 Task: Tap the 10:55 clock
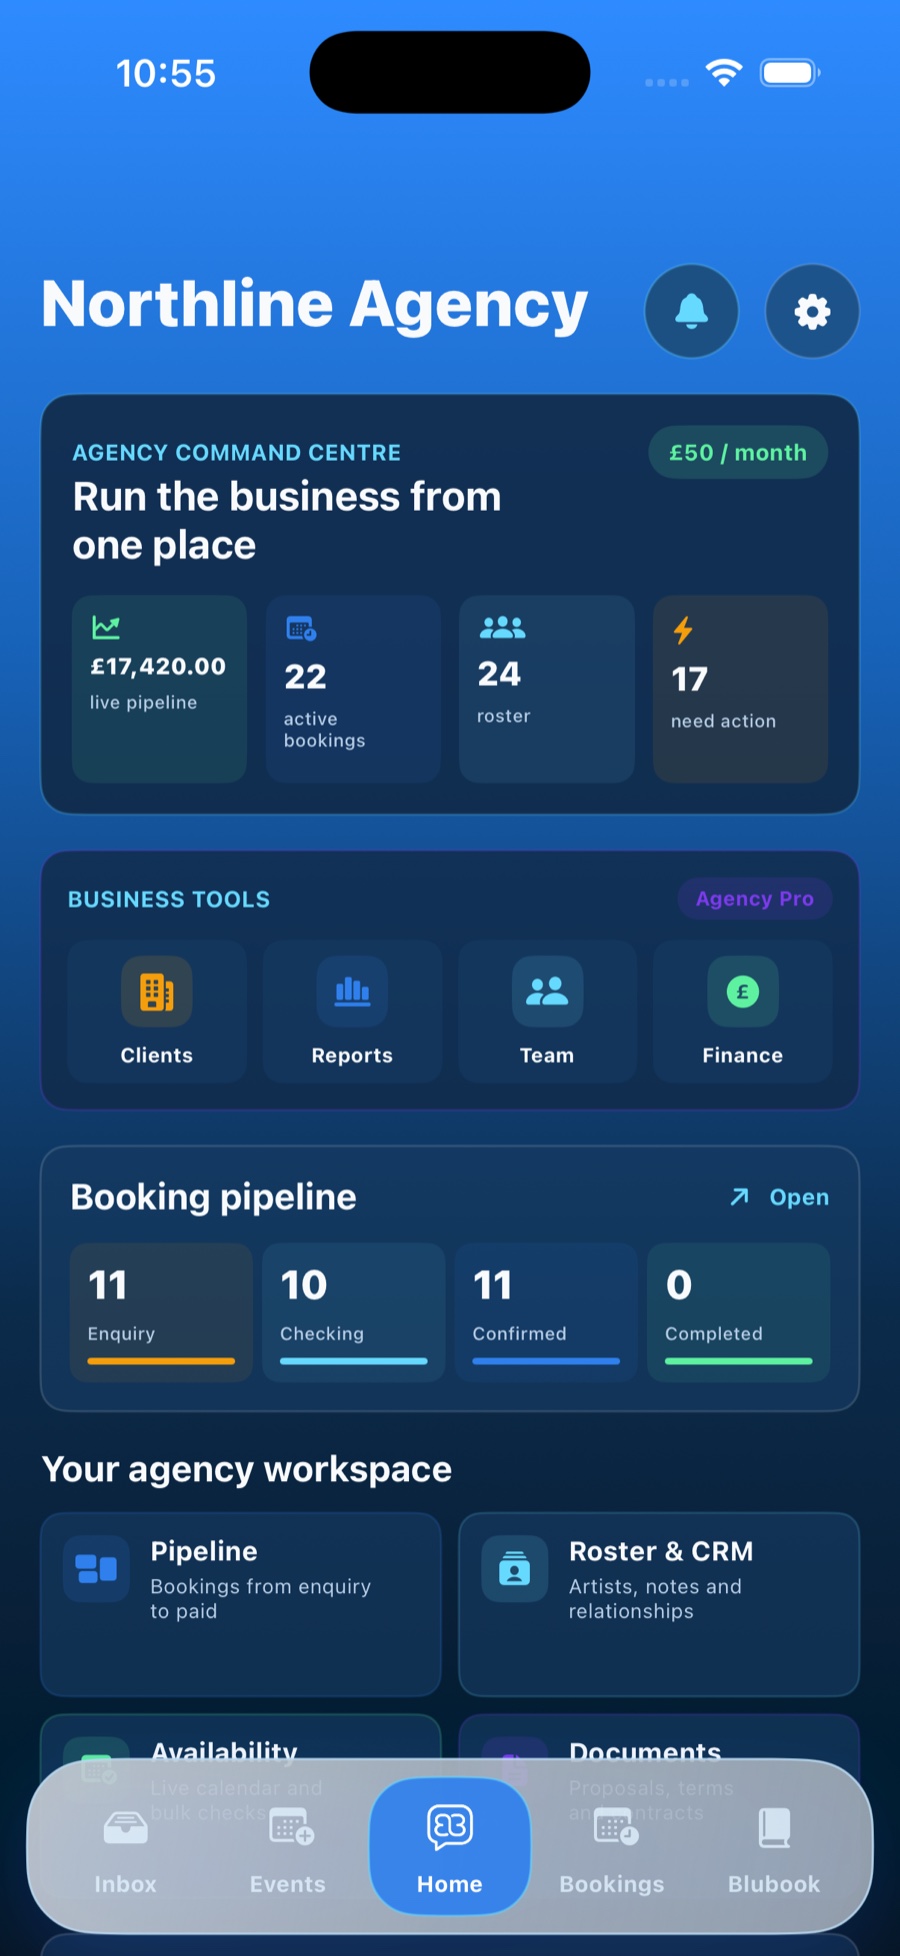tap(166, 73)
